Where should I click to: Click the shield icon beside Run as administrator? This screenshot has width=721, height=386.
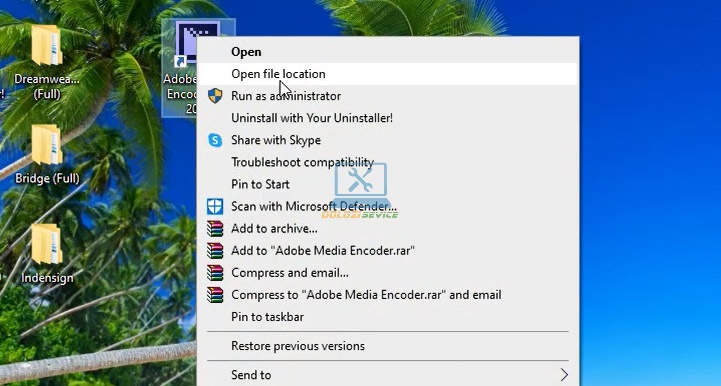click(215, 96)
